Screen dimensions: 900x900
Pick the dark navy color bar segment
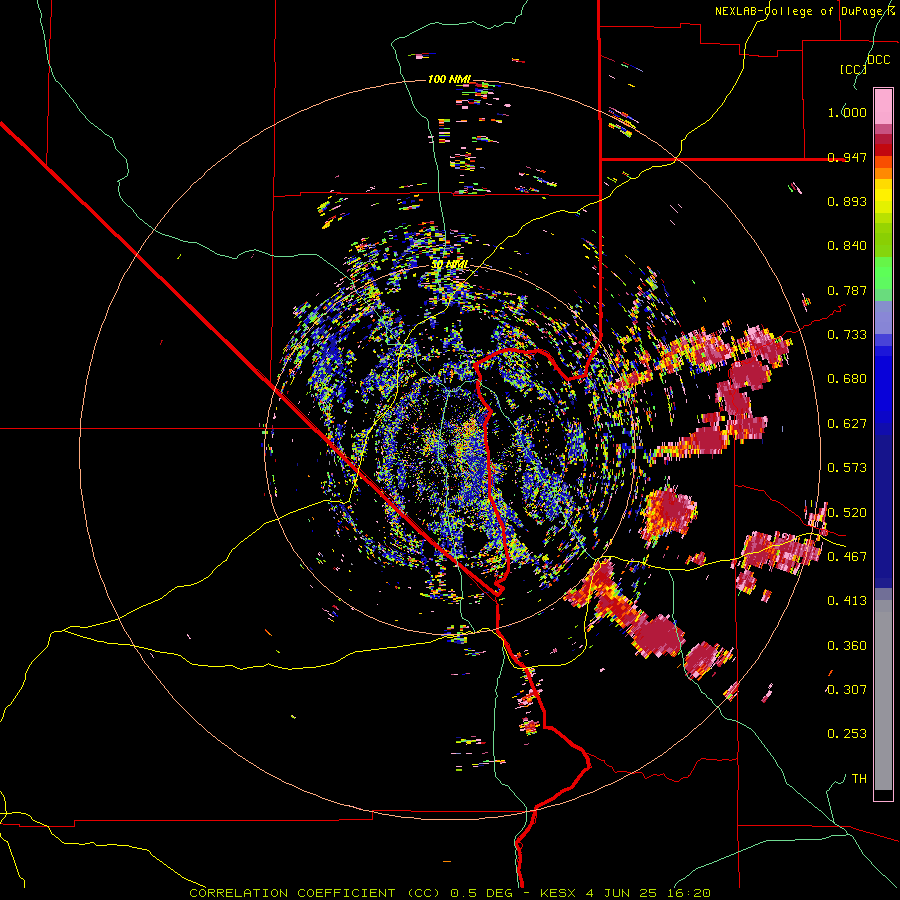tap(883, 511)
